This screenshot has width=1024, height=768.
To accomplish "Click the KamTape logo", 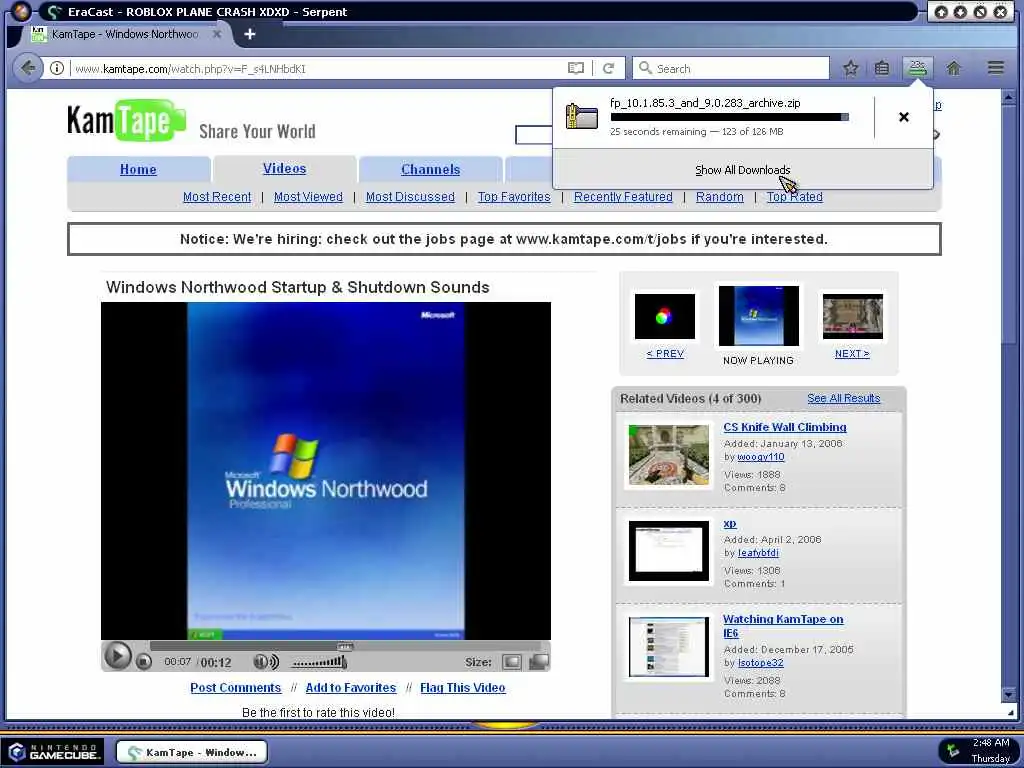I will click(127, 120).
